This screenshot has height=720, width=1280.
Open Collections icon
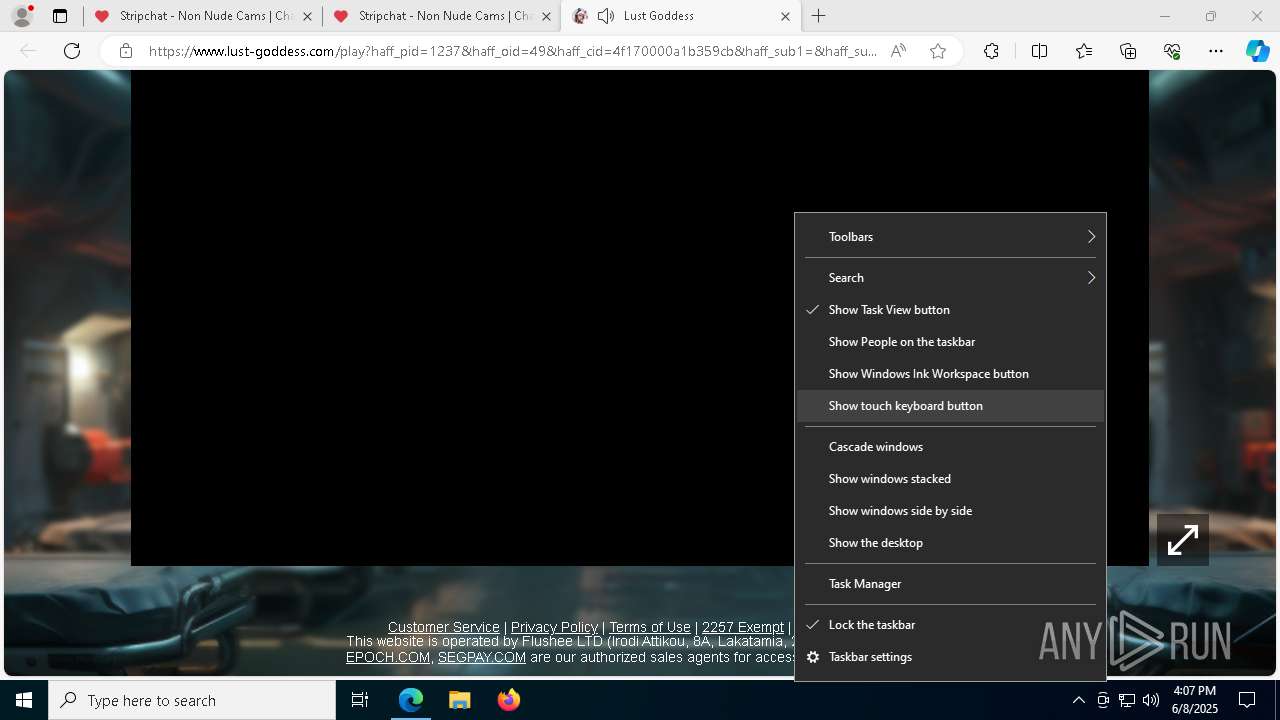[1128, 51]
